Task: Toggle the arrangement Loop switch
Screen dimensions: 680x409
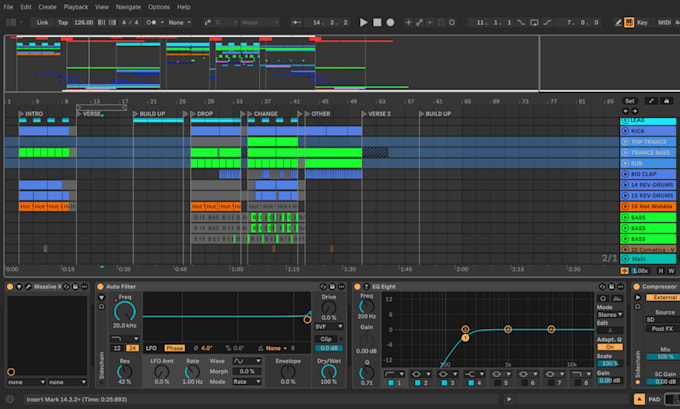Action: [x=534, y=22]
